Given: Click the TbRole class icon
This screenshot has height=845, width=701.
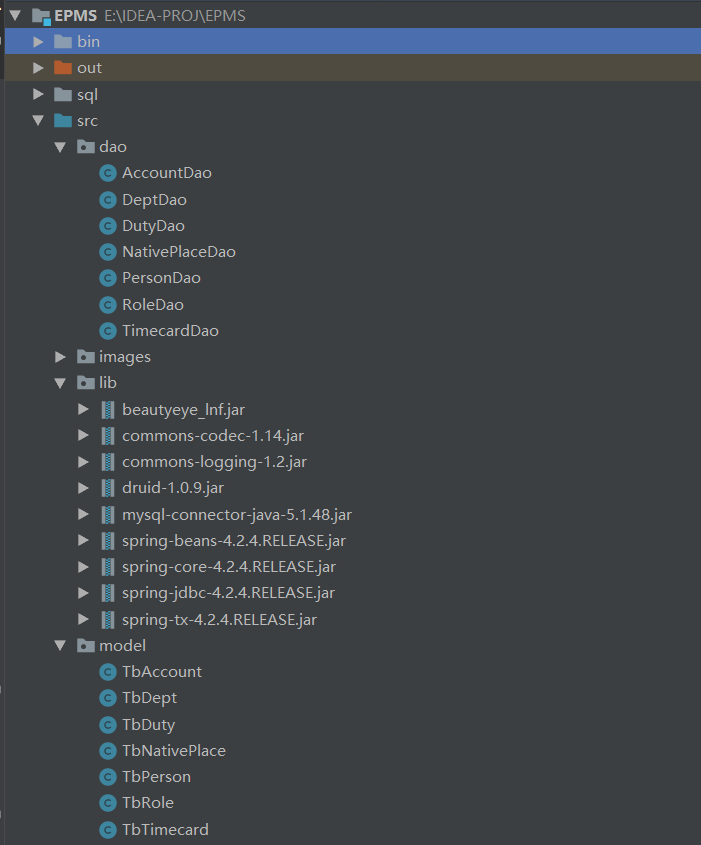Looking at the screenshot, I should (108, 803).
